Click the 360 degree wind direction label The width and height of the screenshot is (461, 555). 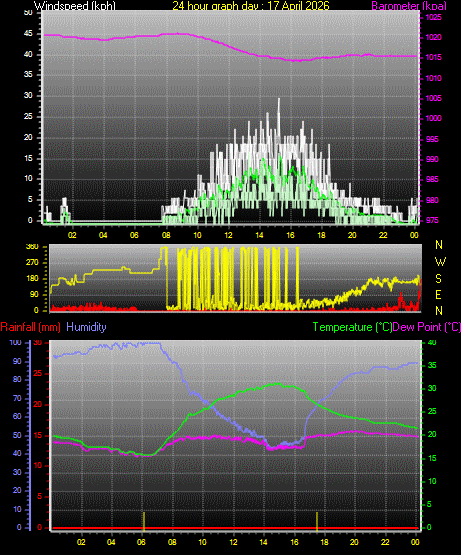(32, 247)
